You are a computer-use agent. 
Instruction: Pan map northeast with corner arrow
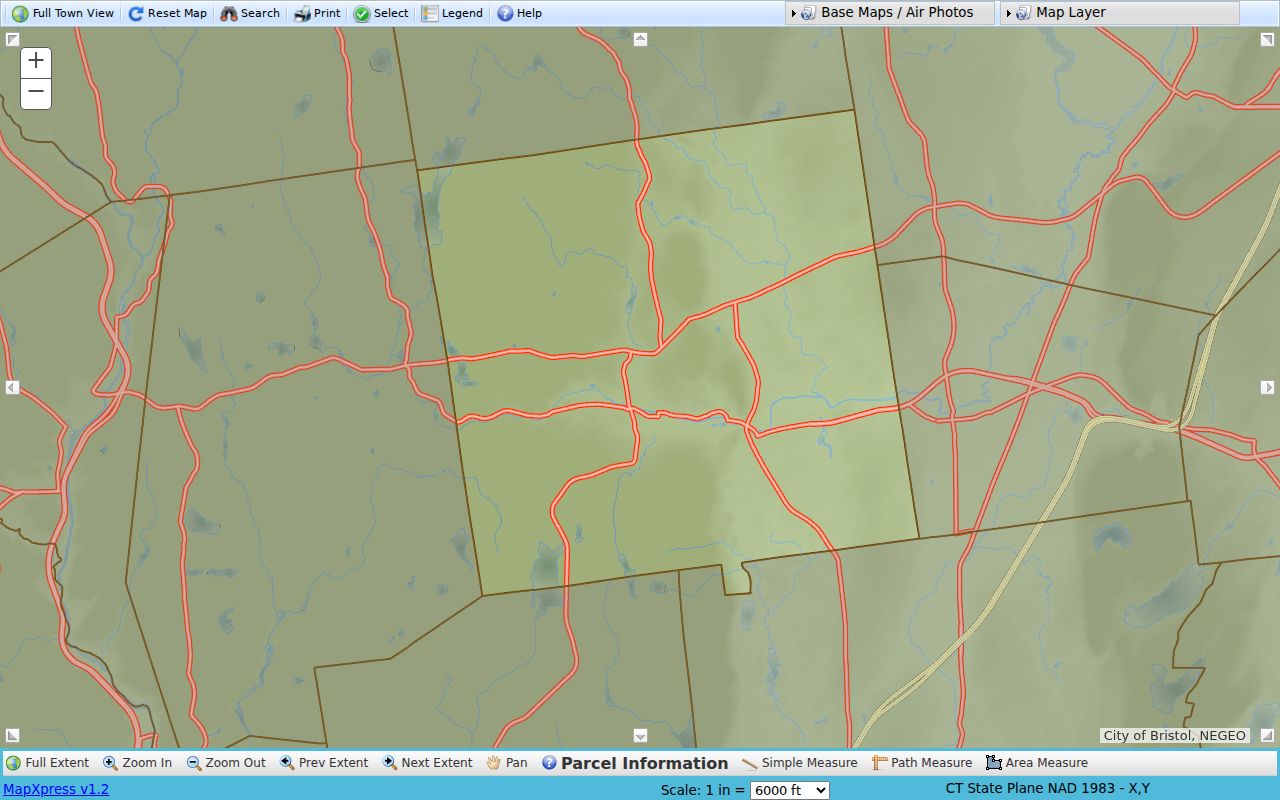coord(1267,39)
